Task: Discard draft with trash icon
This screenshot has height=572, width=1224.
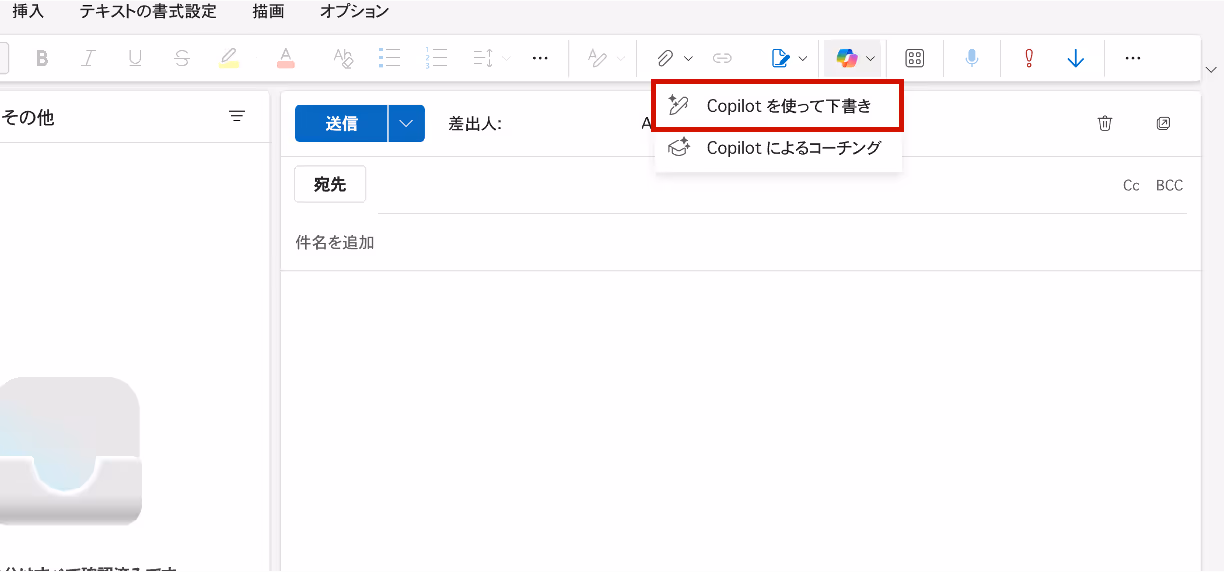Action: pos(1105,124)
